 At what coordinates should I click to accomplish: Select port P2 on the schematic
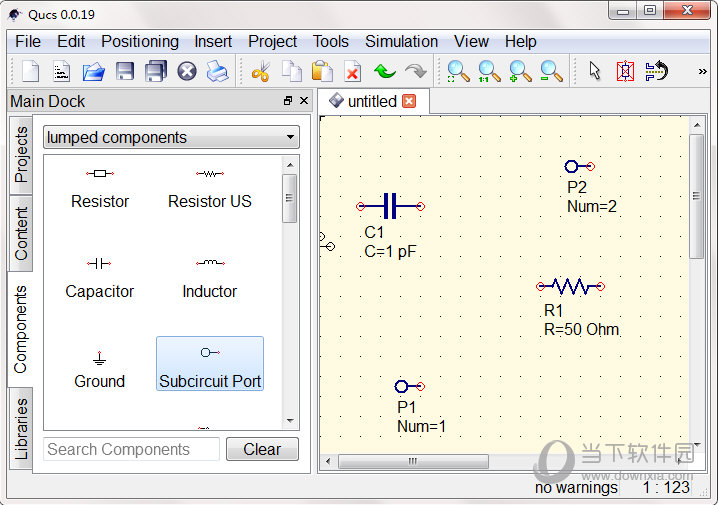tap(579, 166)
